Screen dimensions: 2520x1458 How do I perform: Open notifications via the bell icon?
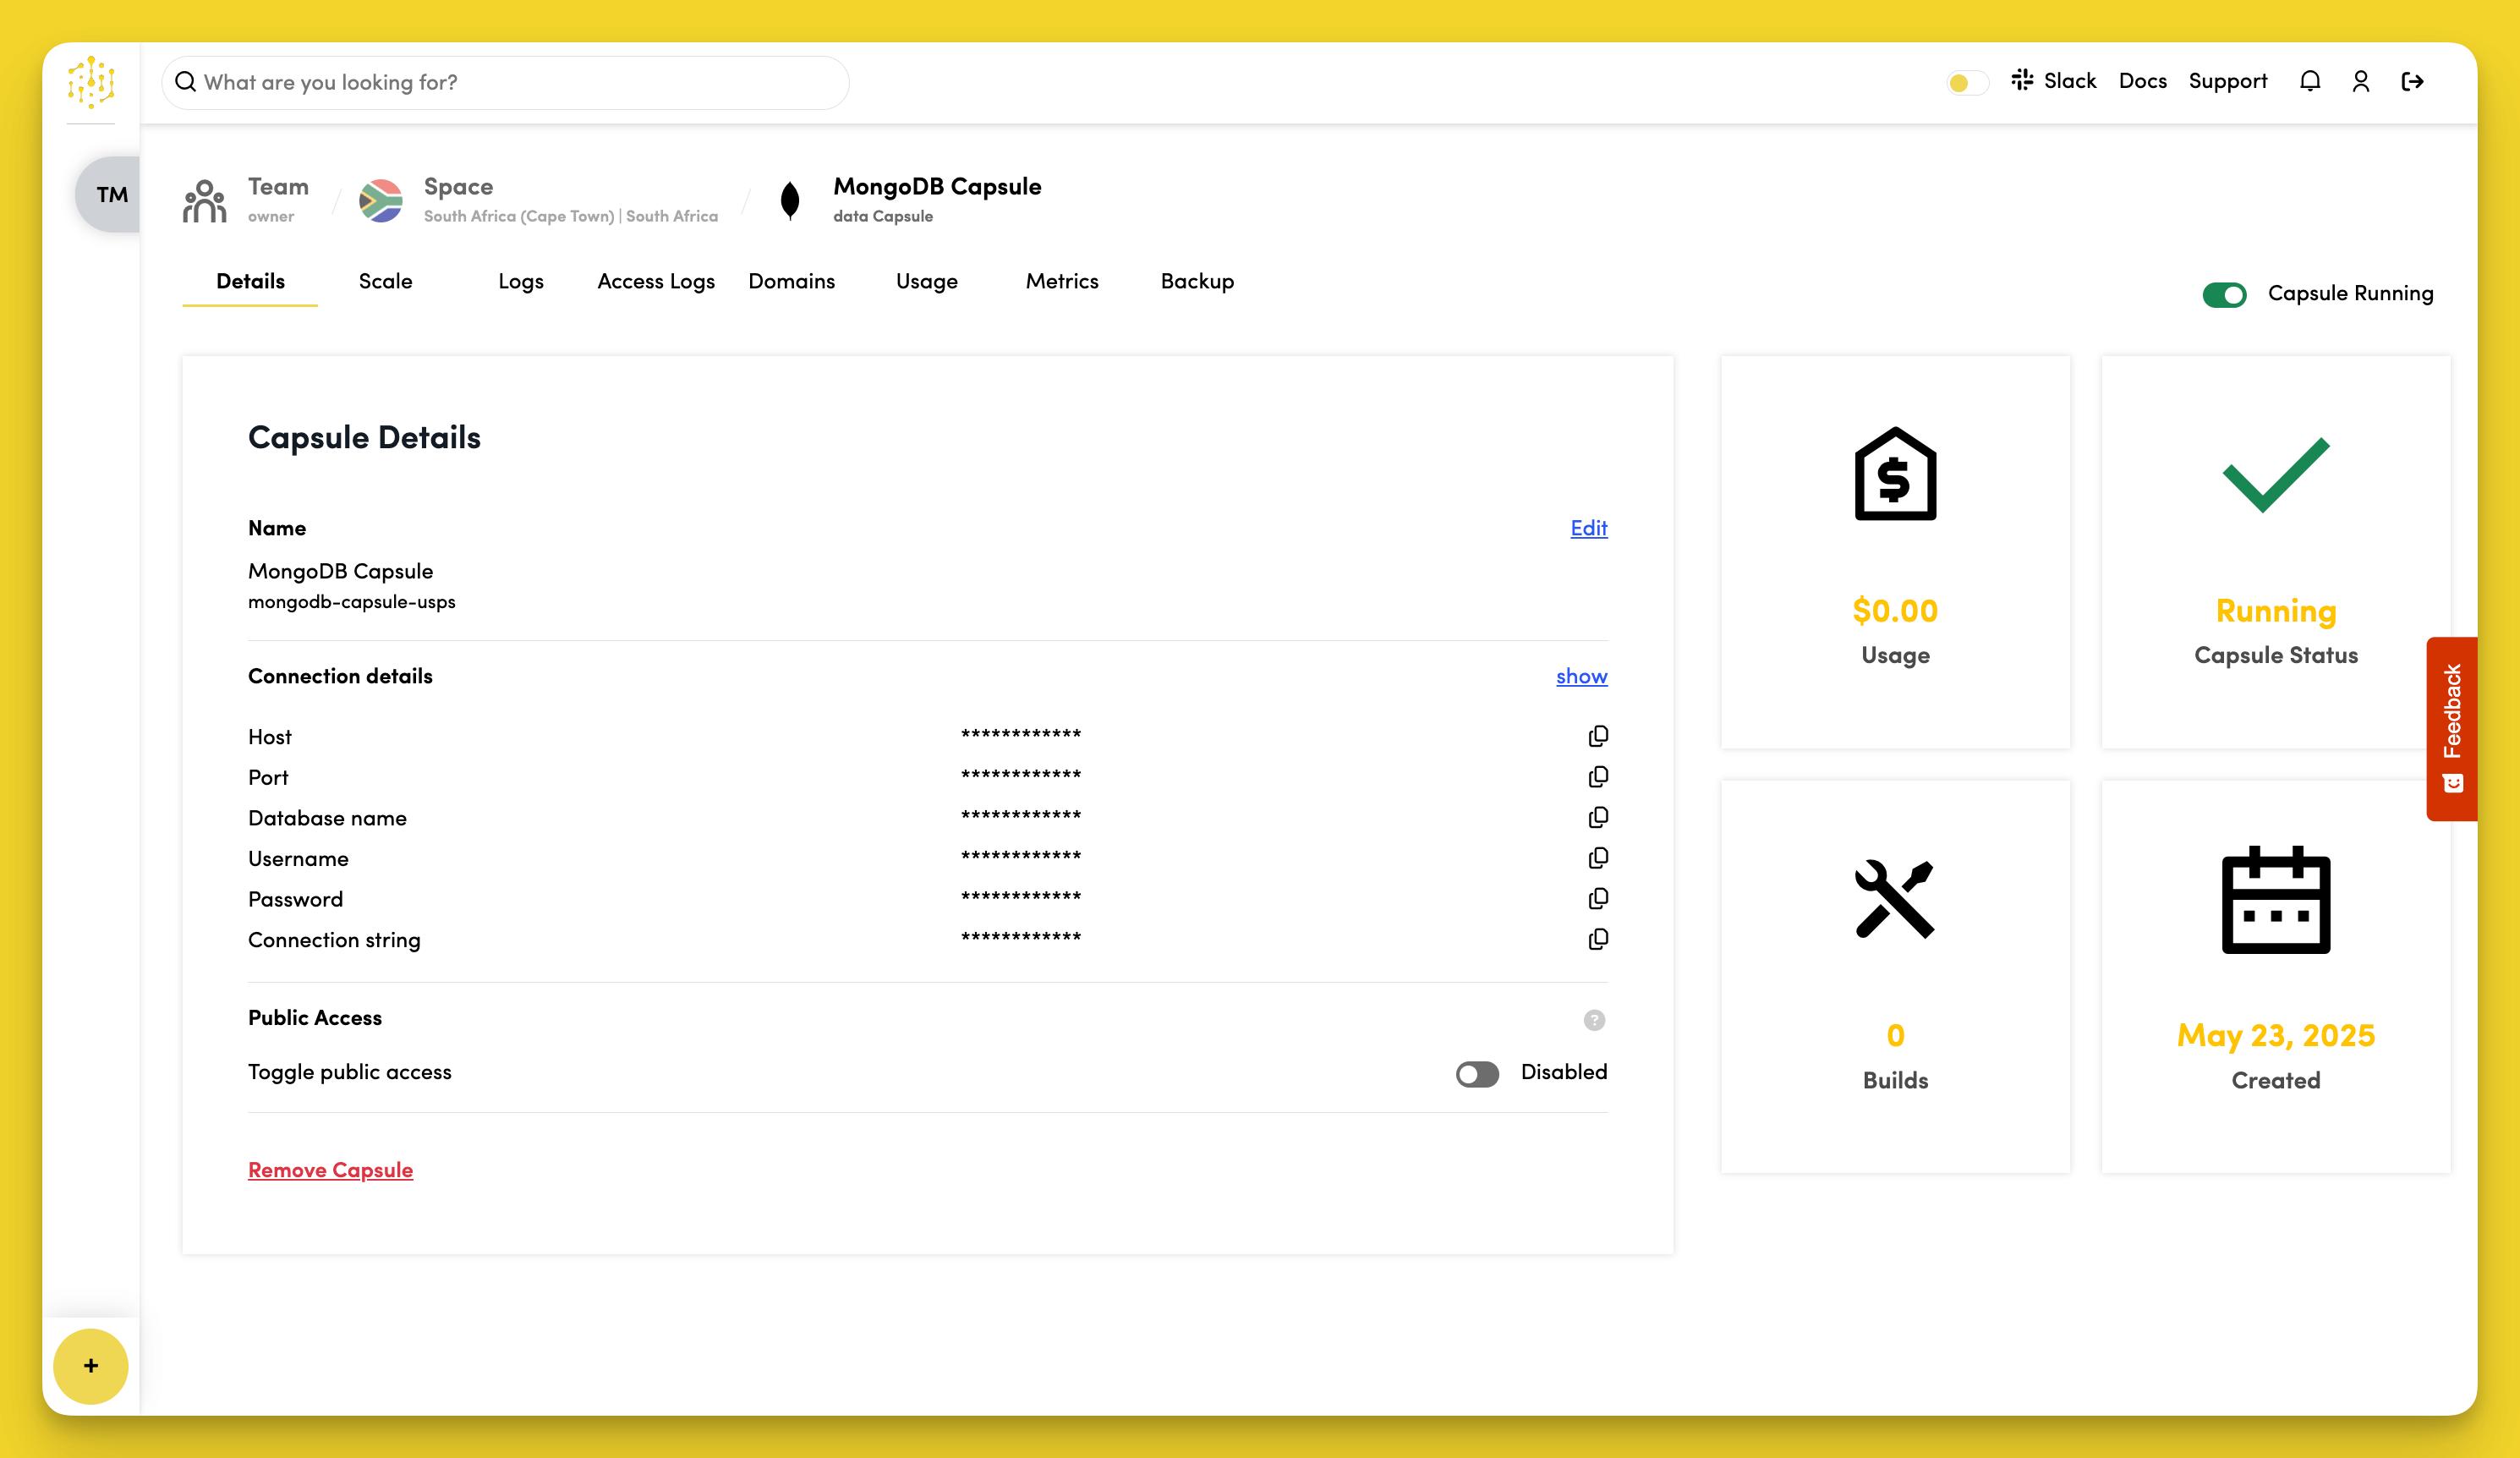click(x=2310, y=81)
